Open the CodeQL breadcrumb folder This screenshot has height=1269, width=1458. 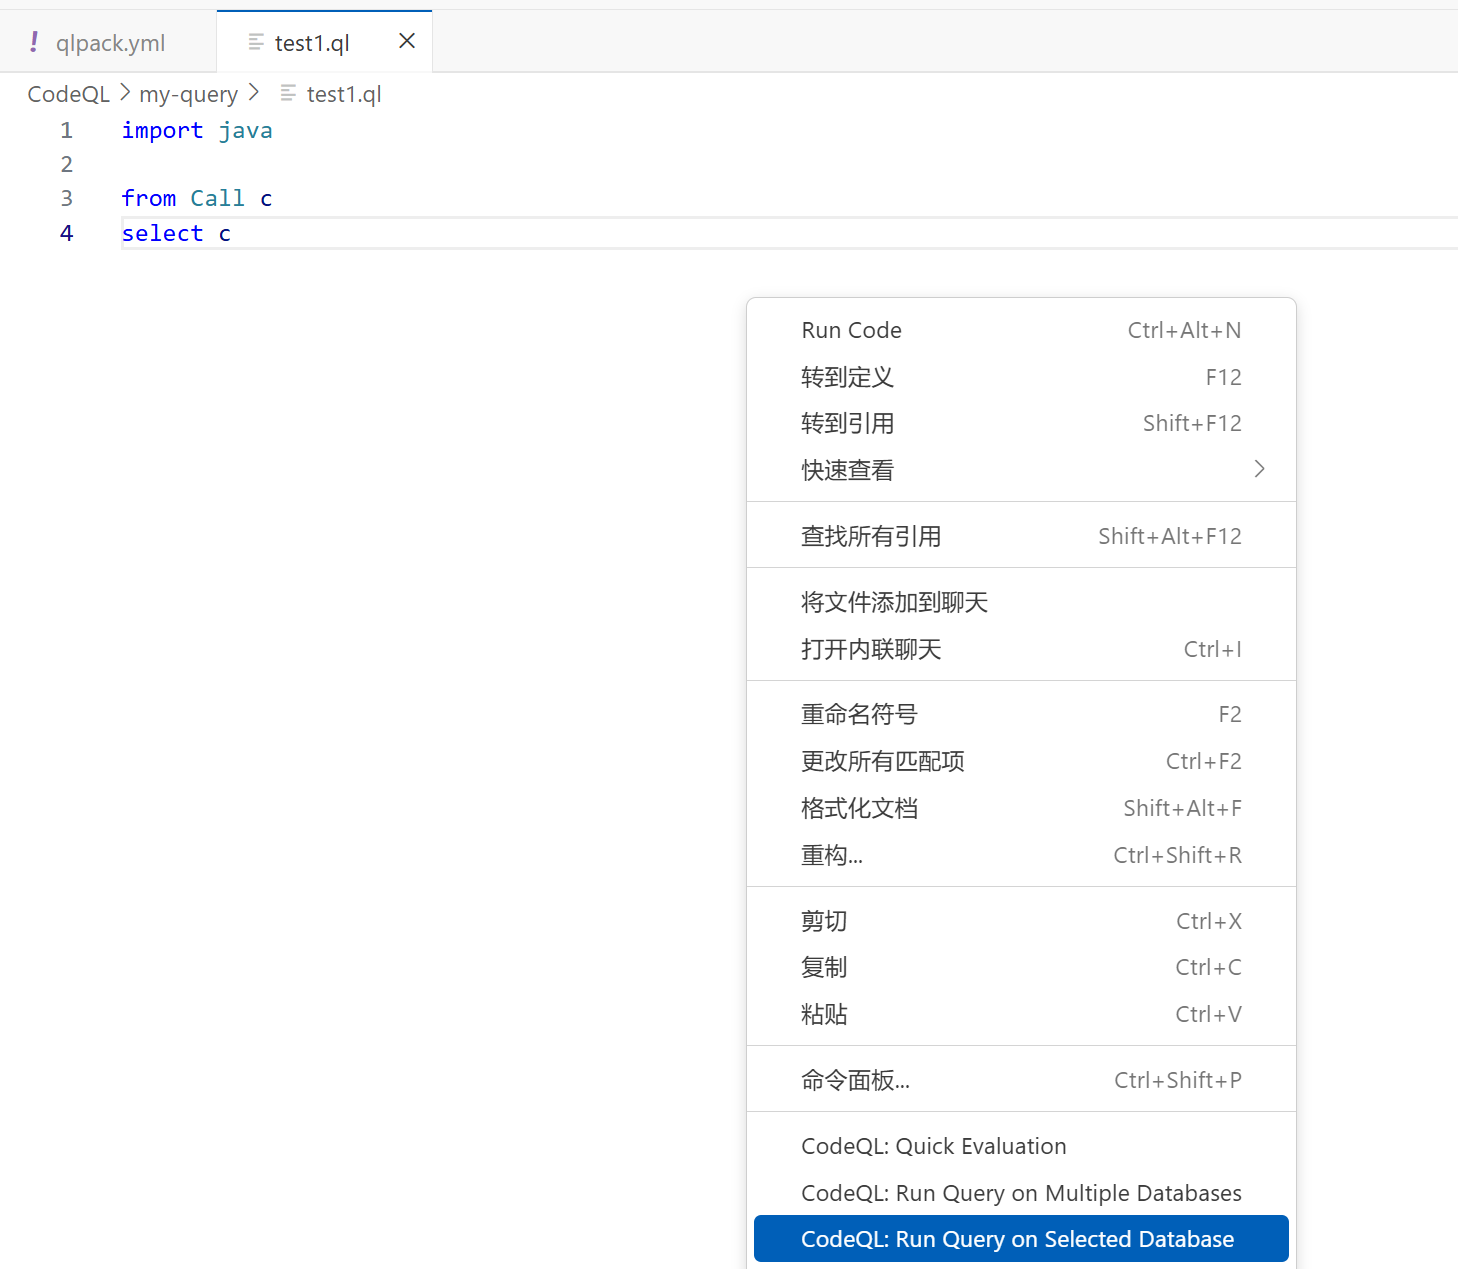(68, 94)
